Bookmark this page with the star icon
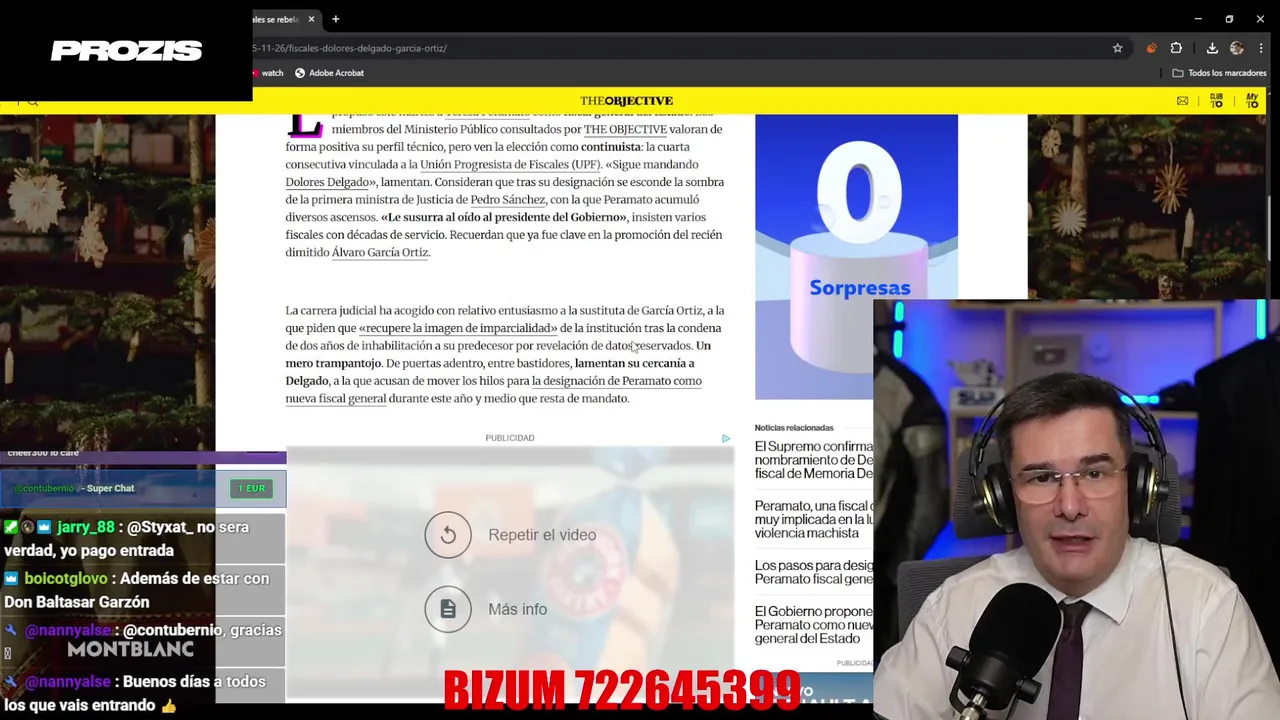1280x720 pixels. (x=1117, y=48)
